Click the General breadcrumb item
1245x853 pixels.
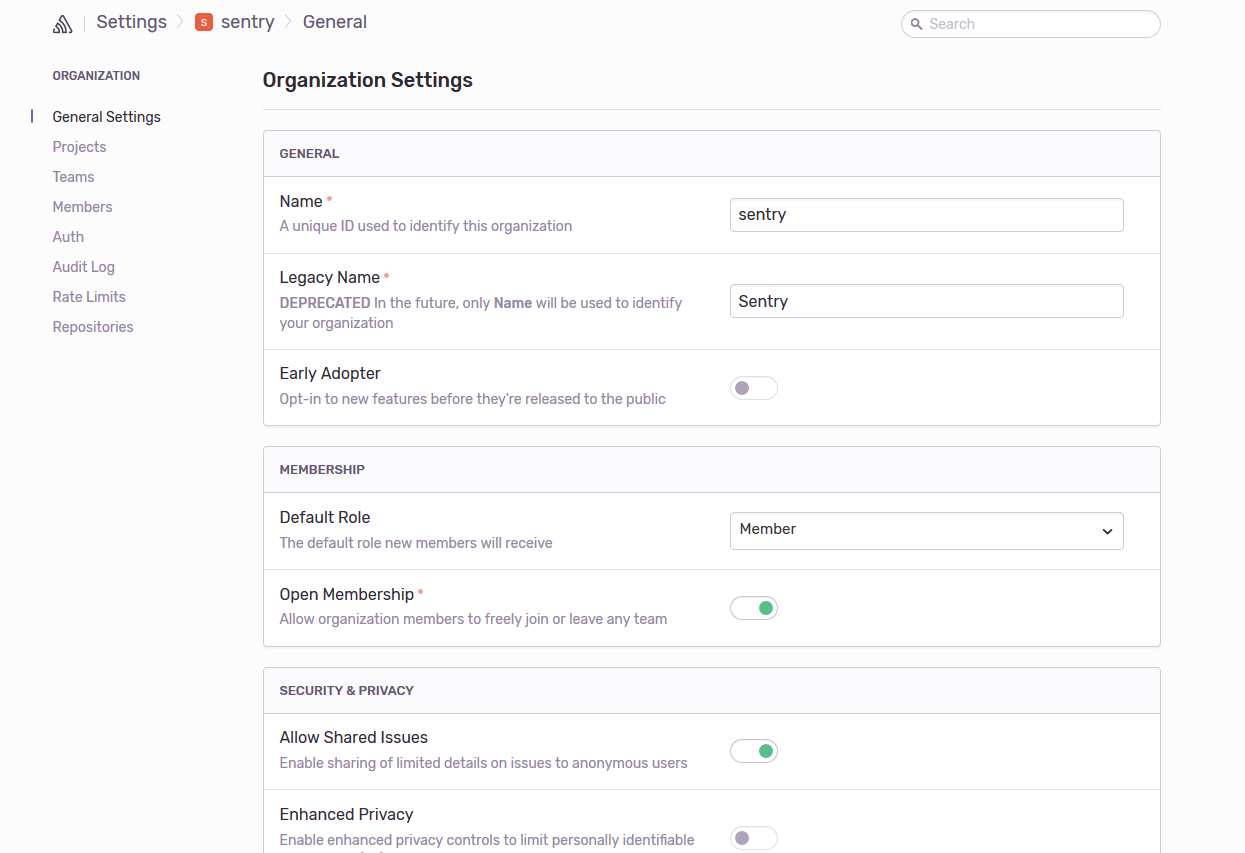coord(335,22)
